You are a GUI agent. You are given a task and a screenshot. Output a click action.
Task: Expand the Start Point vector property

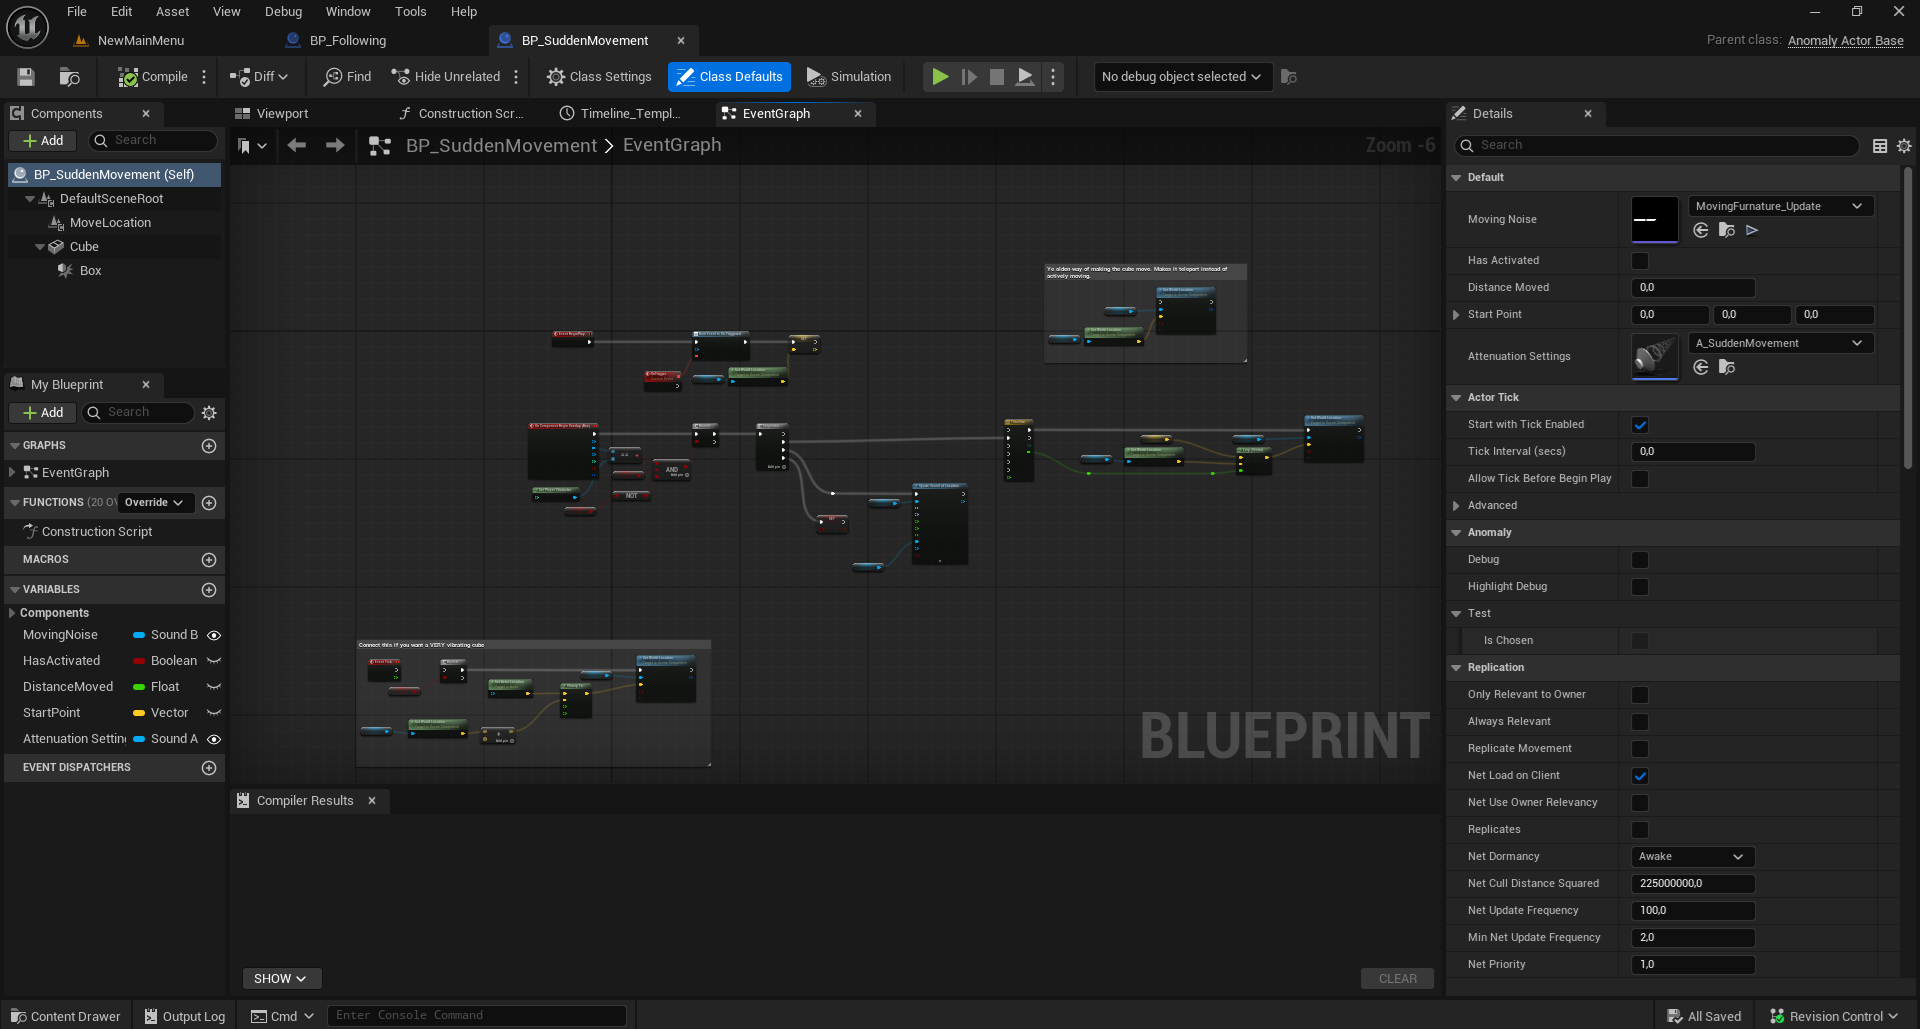tap(1456, 315)
